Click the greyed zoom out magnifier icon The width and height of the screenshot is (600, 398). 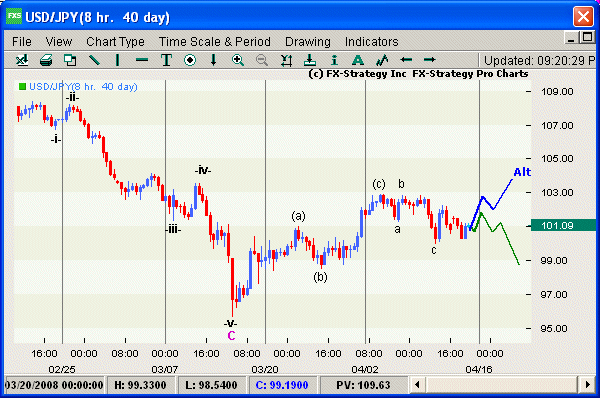(x=262, y=60)
